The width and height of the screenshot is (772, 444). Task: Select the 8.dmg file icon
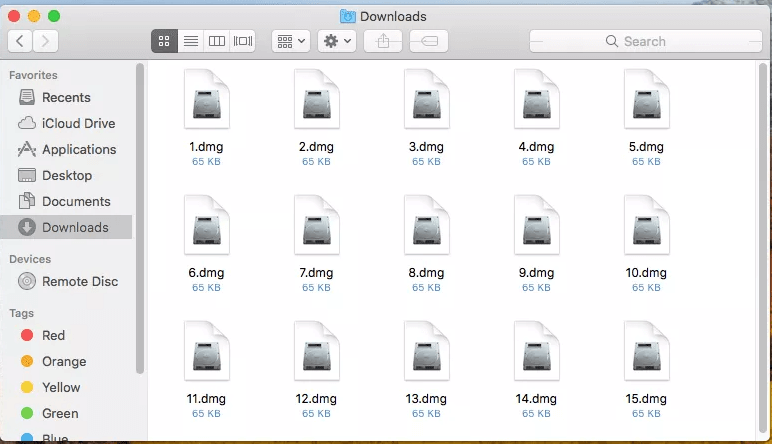point(427,225)
